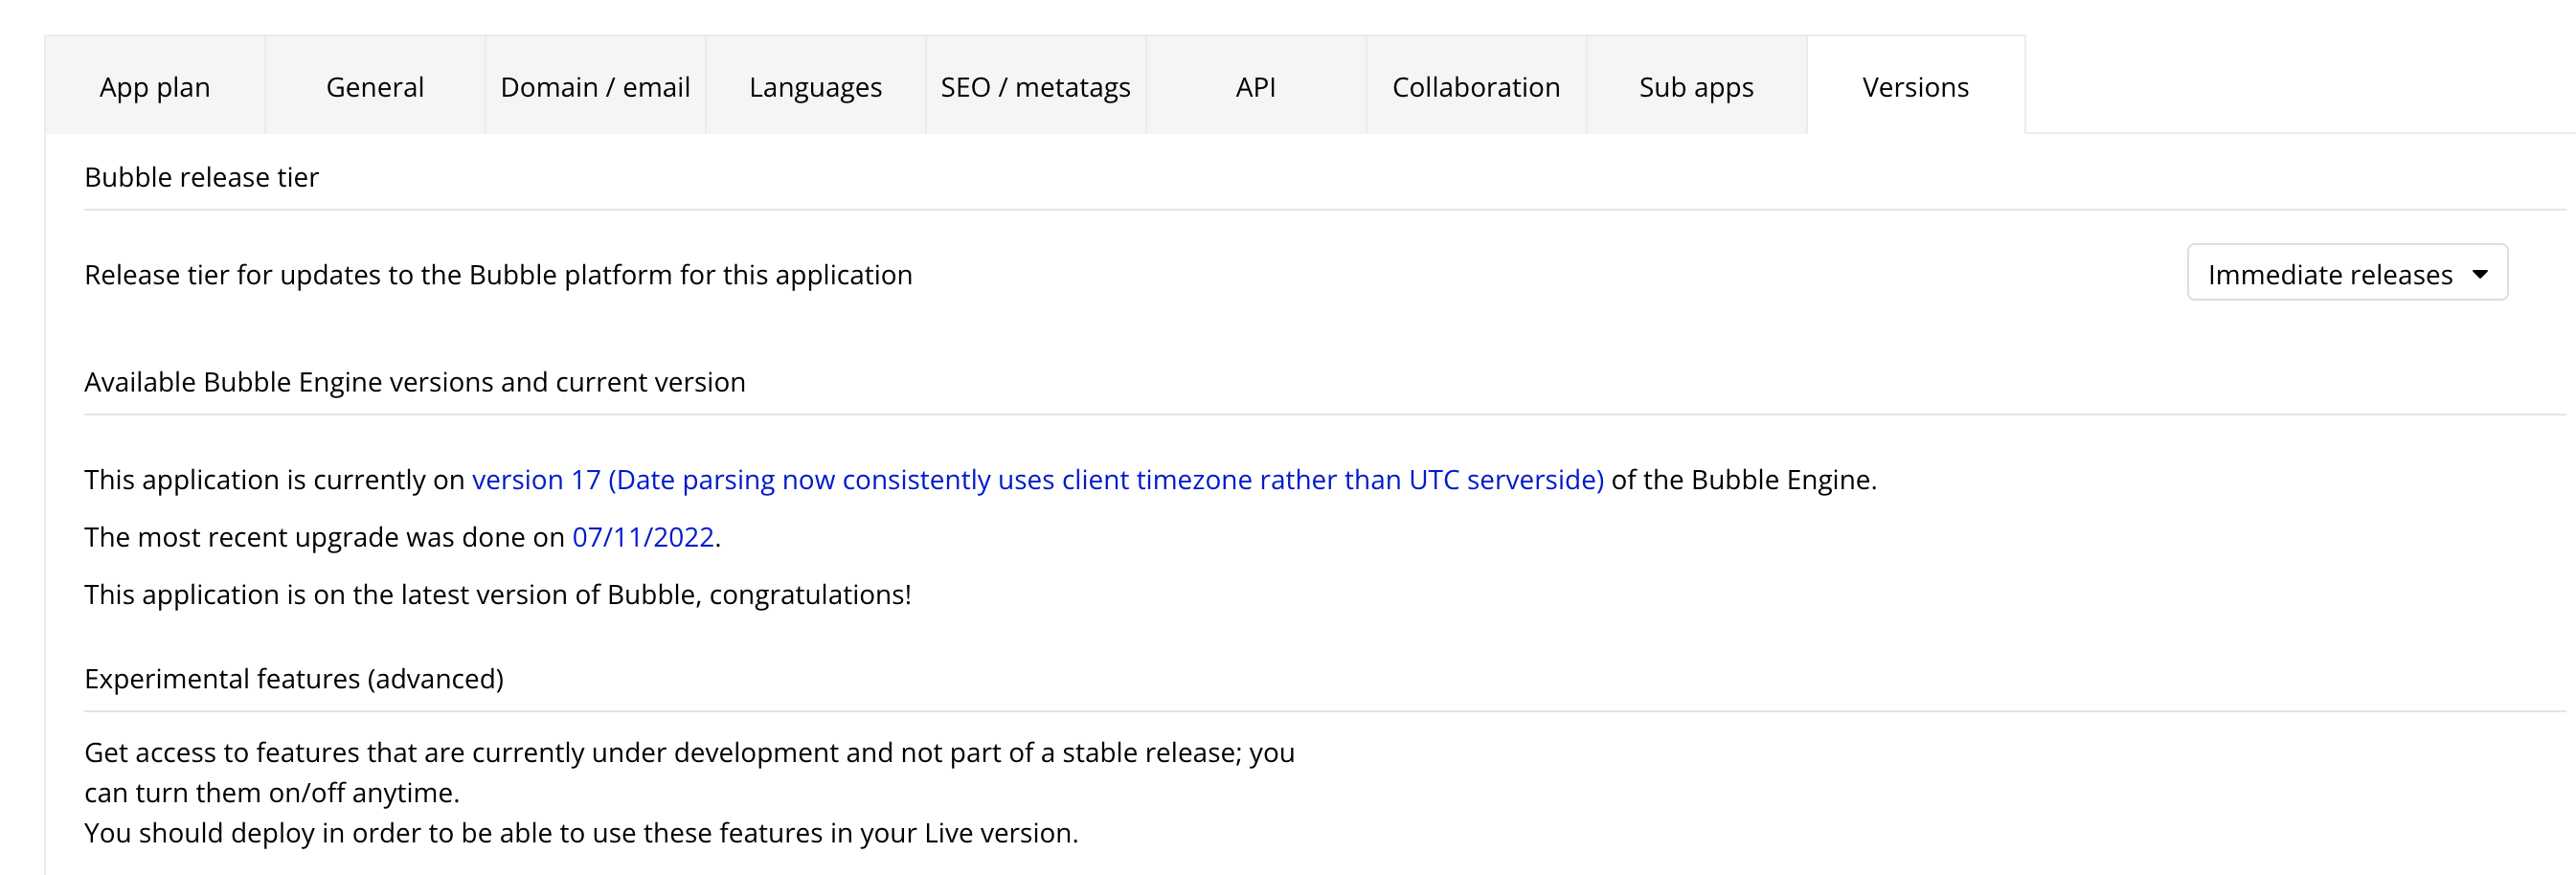Select the Sub apps tab
This screenshot has height=875, width=2576.
pyautogui.click(x=1696, y=87)
